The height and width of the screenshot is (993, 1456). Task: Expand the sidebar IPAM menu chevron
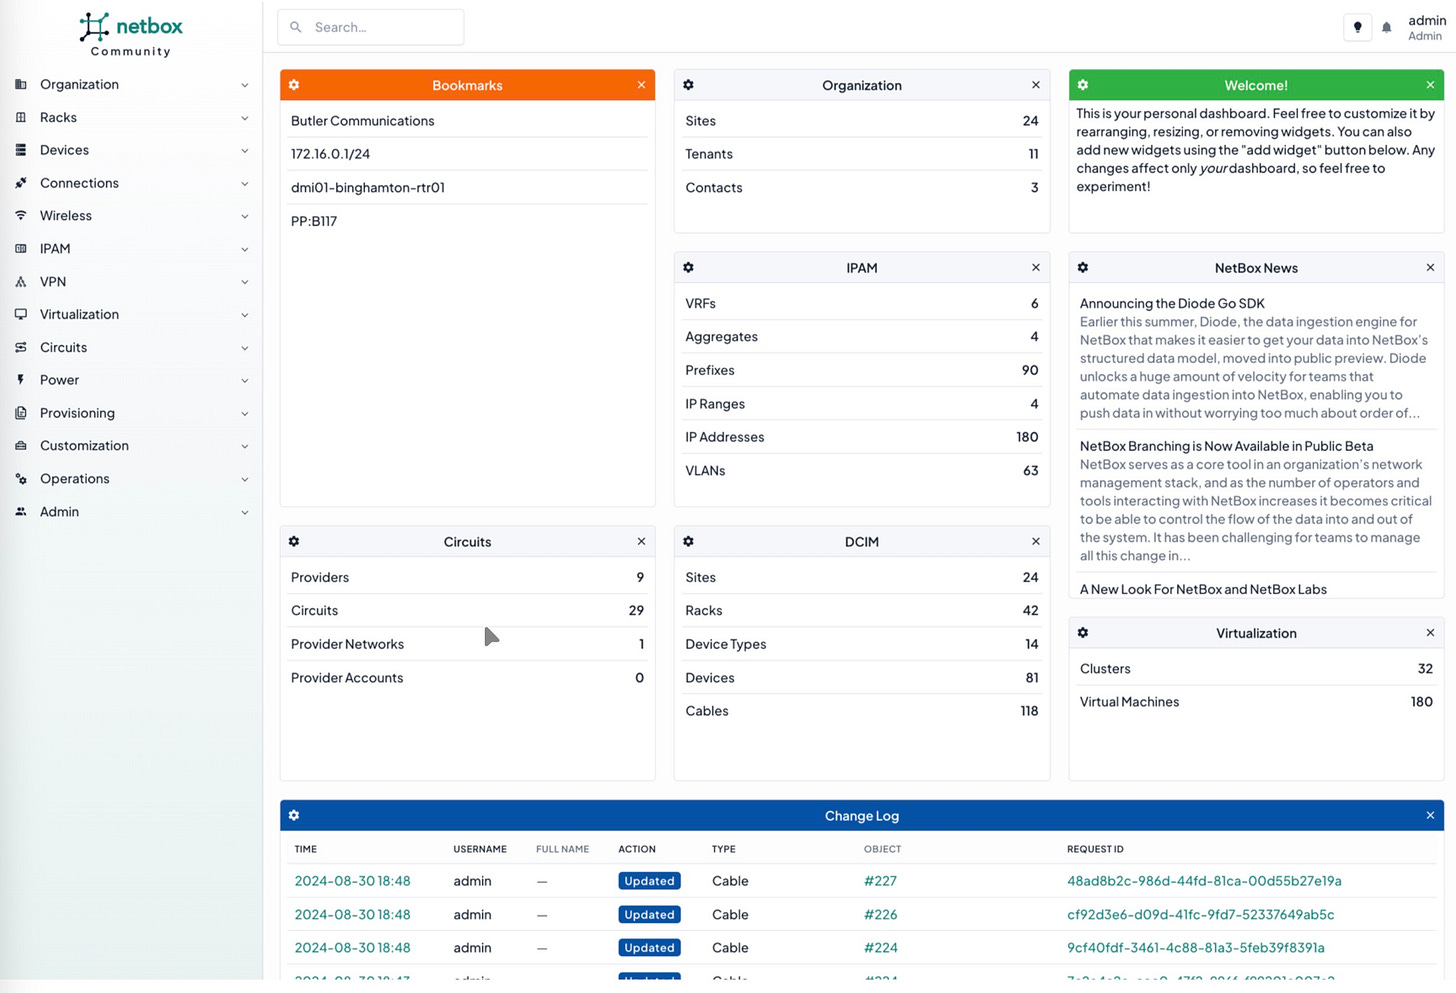coord(244,249)
